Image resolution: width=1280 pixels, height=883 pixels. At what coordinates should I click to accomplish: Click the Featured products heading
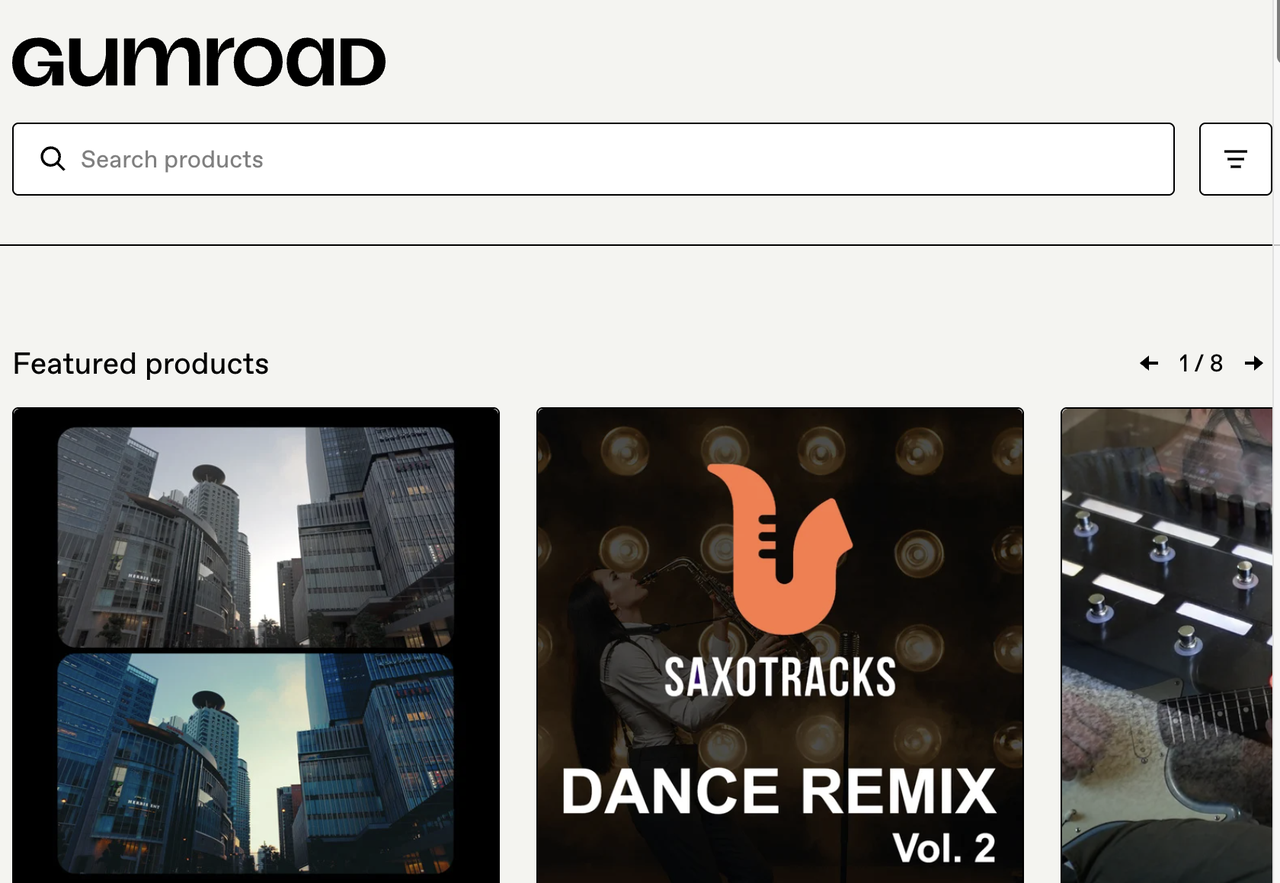coord(141,364)
